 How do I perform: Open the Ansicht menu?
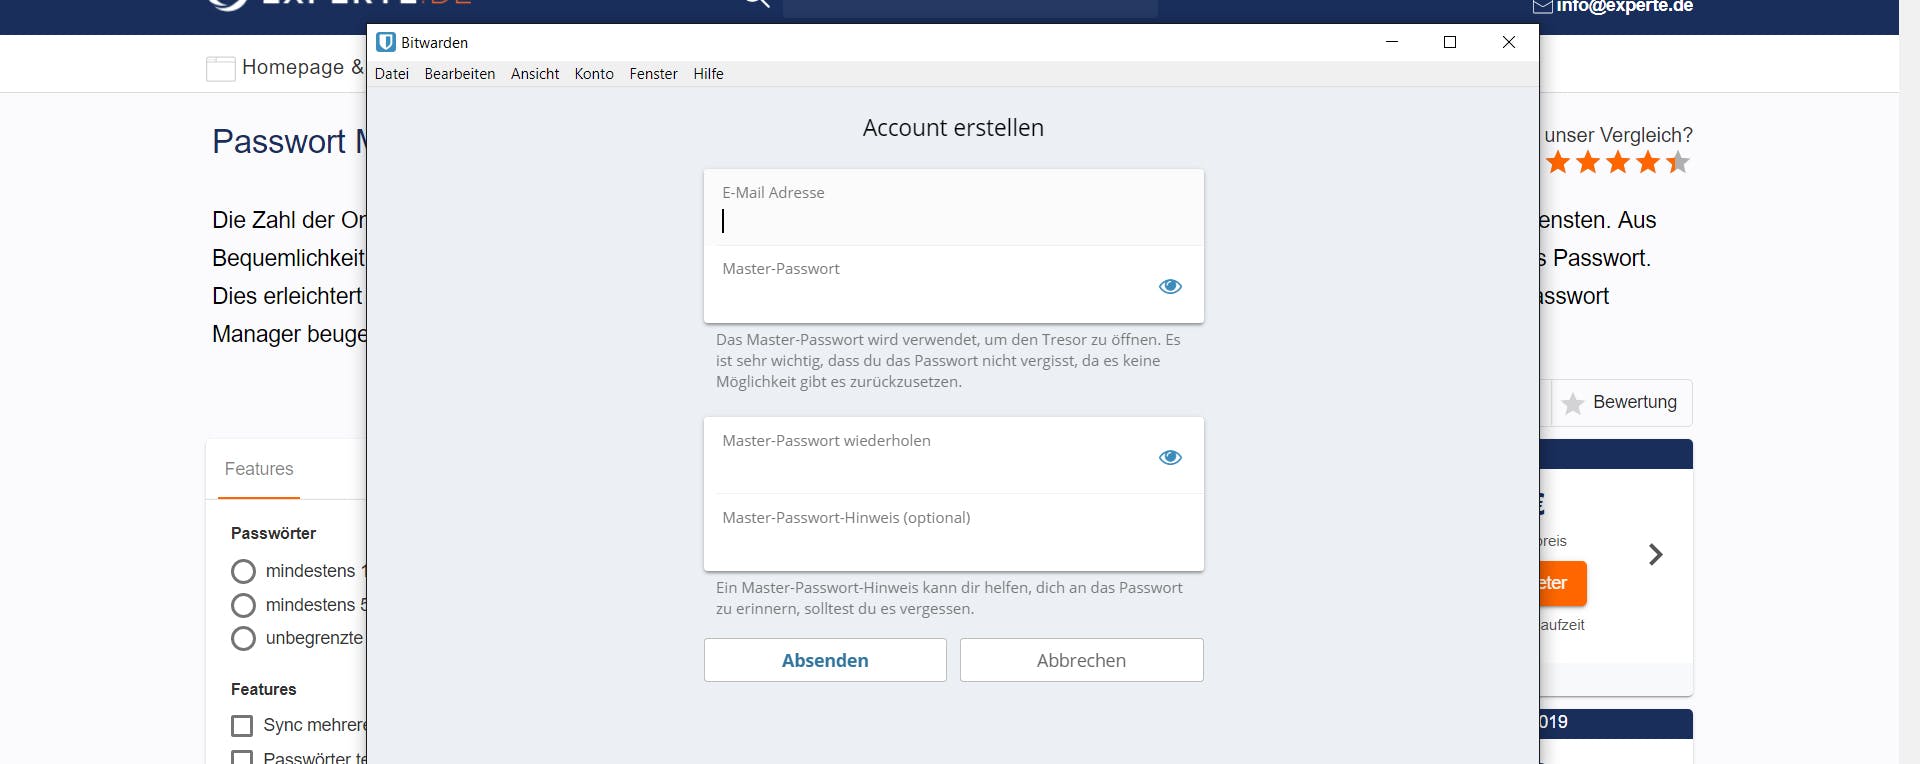(535, 74)
